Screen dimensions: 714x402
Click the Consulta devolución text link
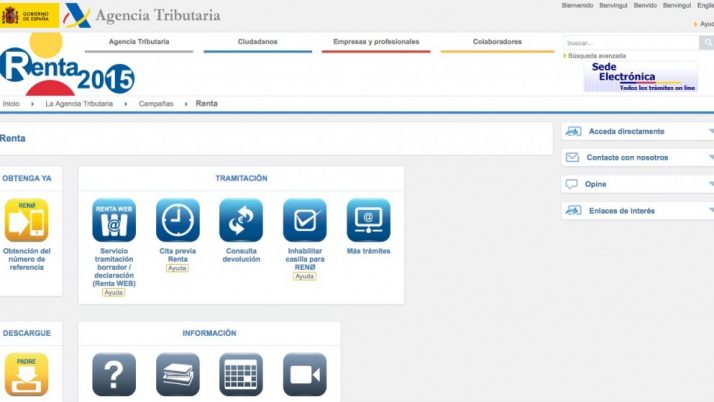241,255
